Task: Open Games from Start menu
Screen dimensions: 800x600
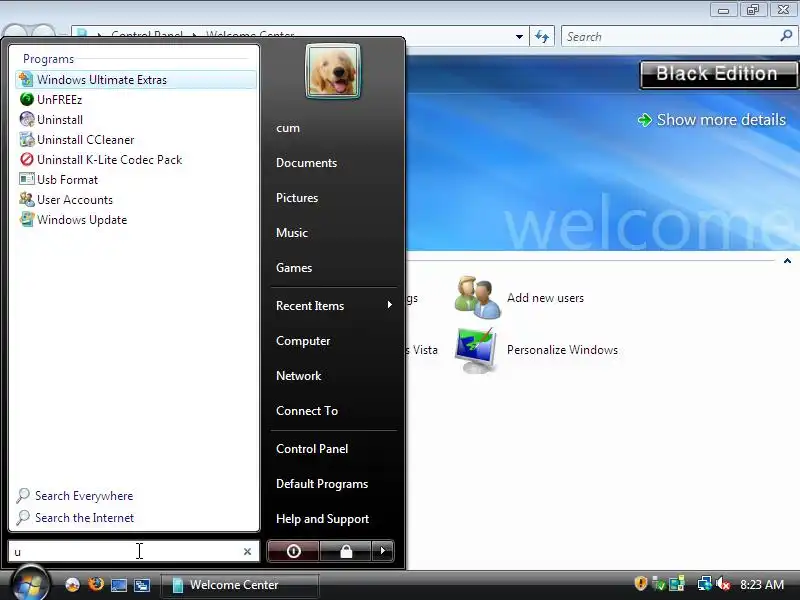Action: tap(294, 268)
